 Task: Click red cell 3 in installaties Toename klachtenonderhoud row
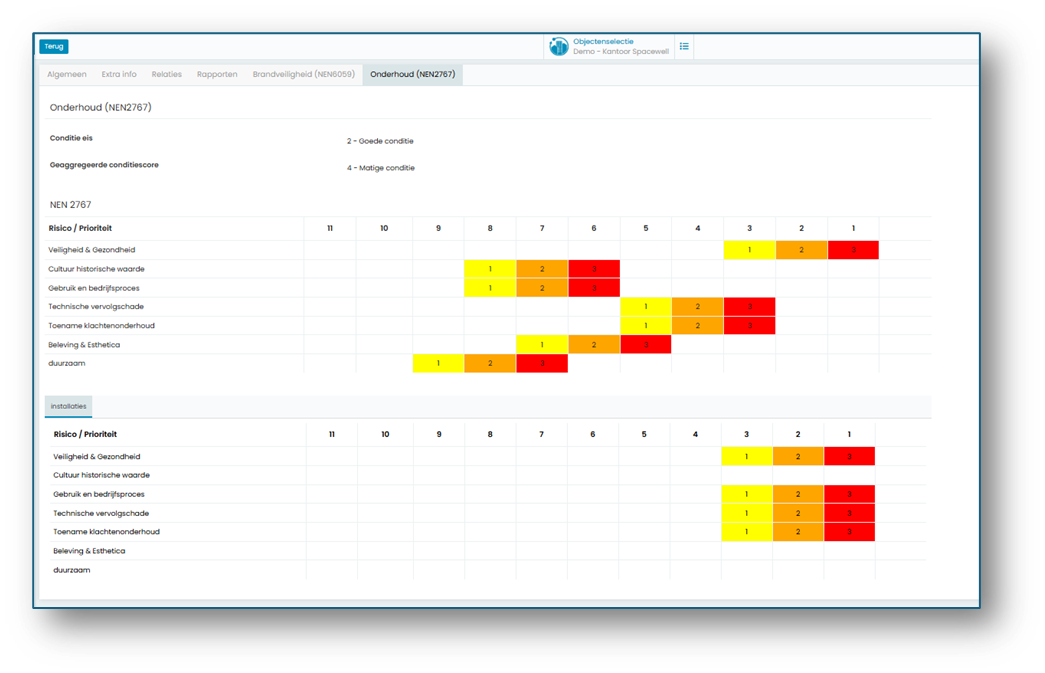pyautogui.click(x=849, y=532)
